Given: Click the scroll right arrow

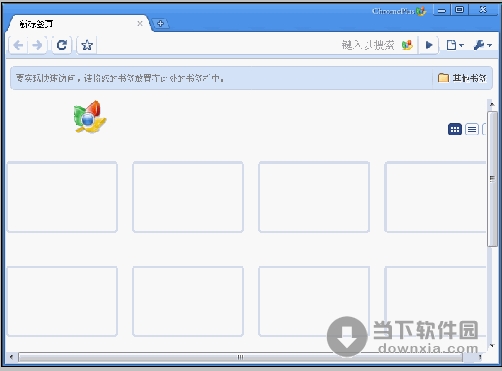Looking at the screenshot, I should (x=480, y=357).
